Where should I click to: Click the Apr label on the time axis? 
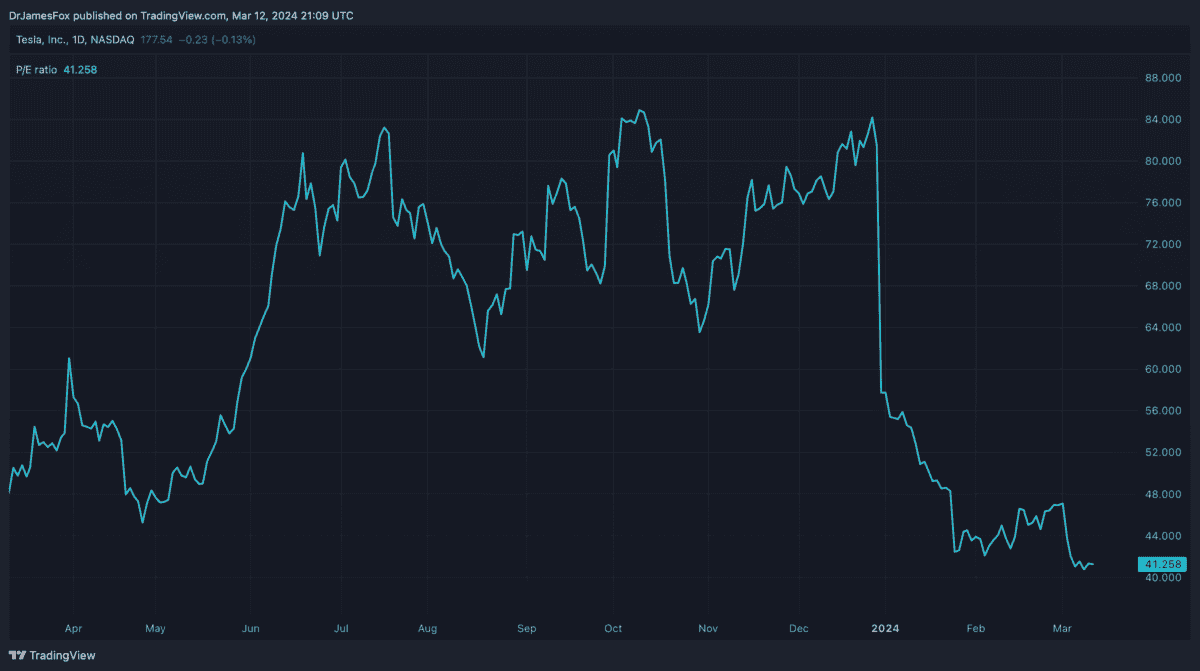tap(73, 629)
